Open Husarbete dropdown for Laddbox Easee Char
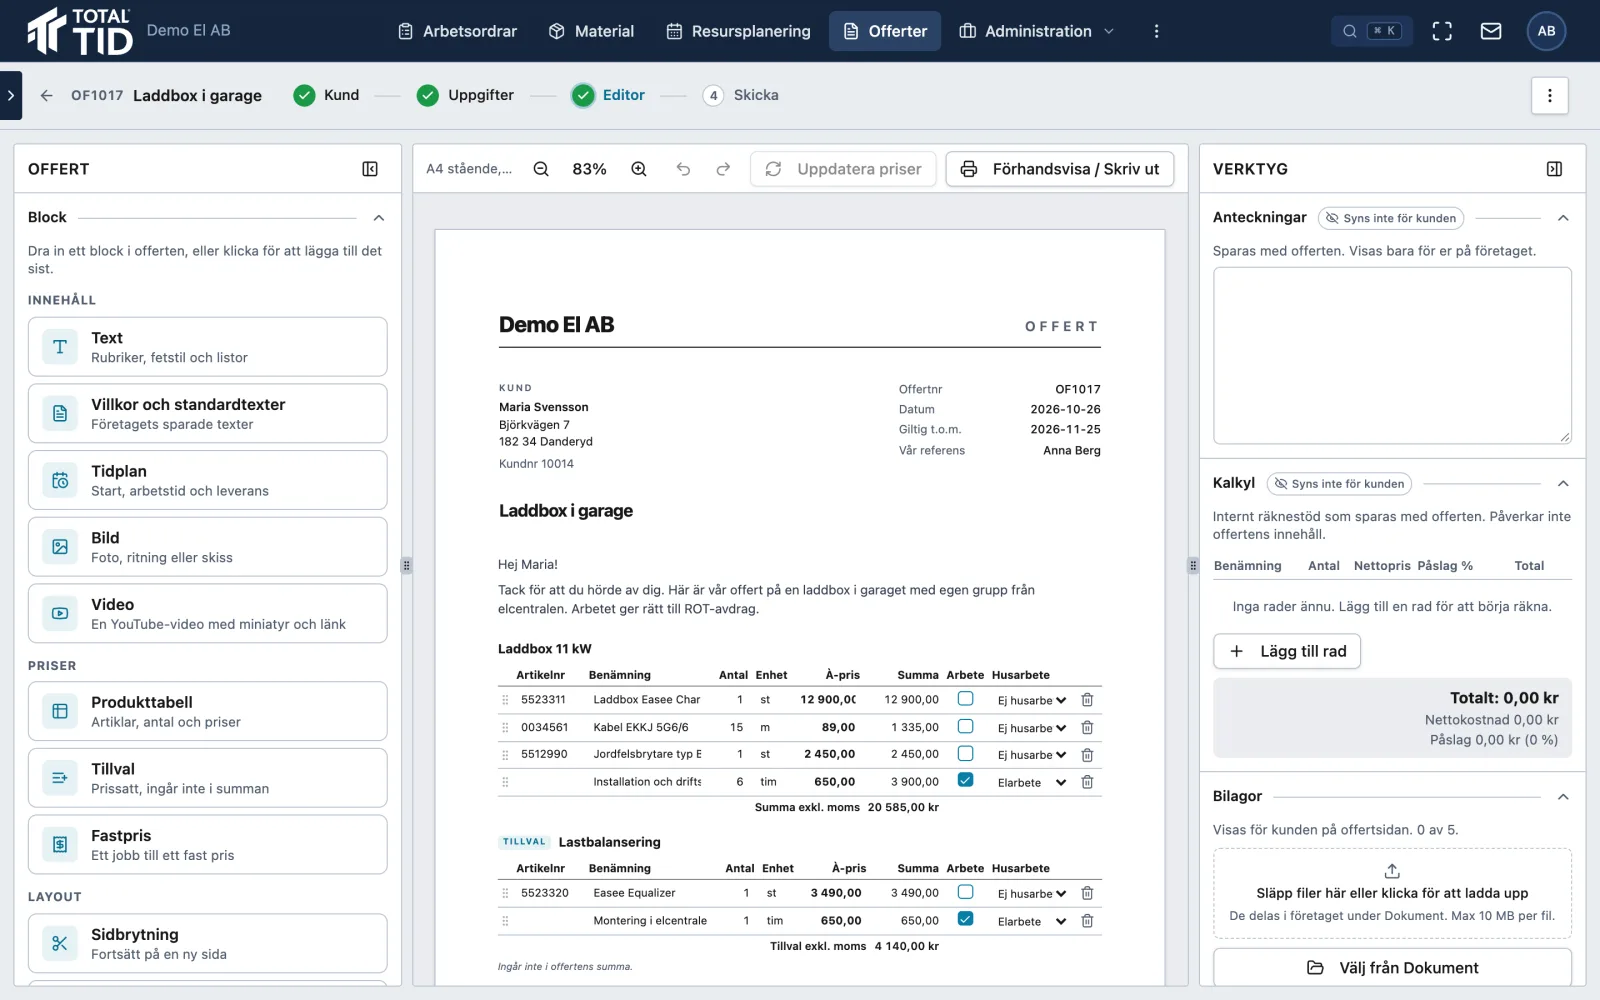Screen dimensions: 1600x1000 tap(1032, 700)
